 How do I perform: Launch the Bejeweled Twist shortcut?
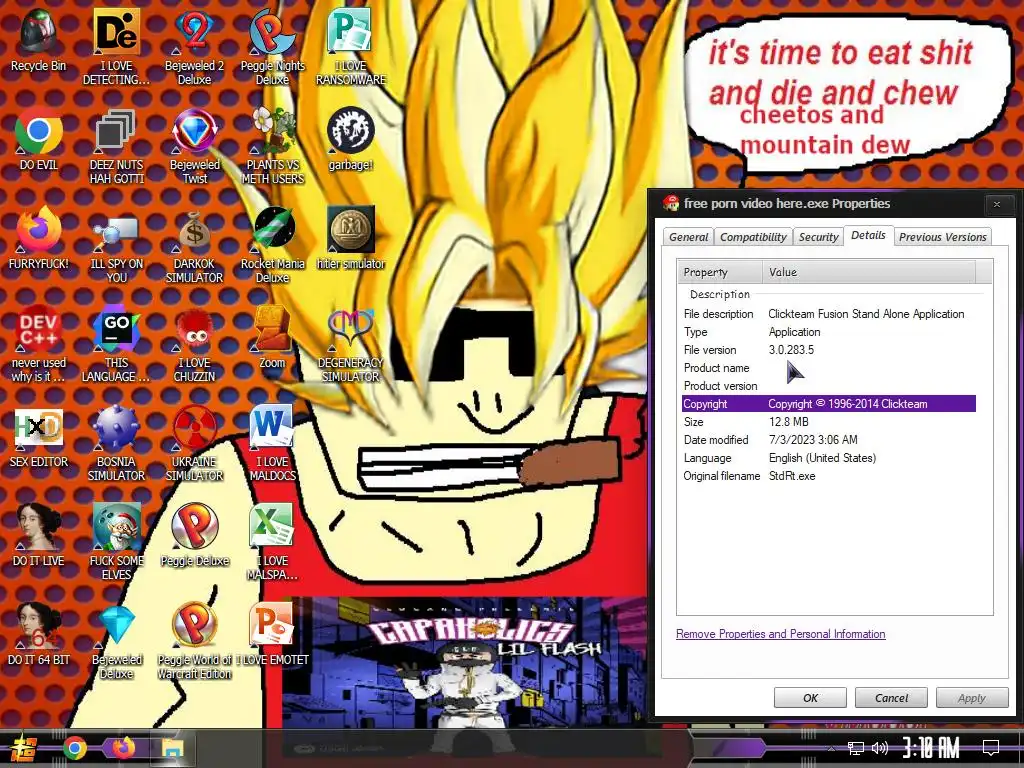point(195,146)
